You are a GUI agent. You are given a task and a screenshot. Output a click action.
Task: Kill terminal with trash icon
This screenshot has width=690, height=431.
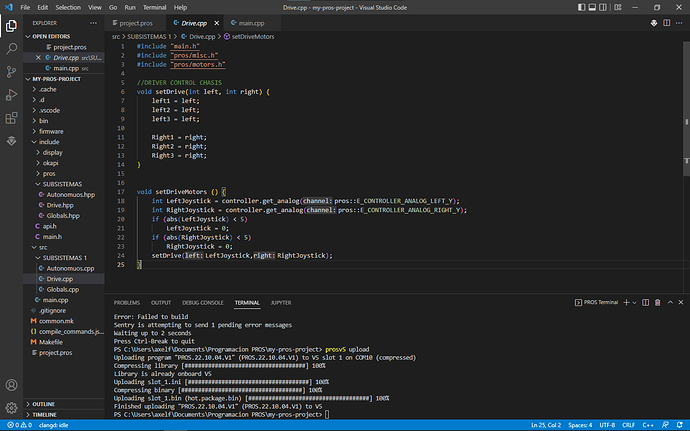pos(657,302)
